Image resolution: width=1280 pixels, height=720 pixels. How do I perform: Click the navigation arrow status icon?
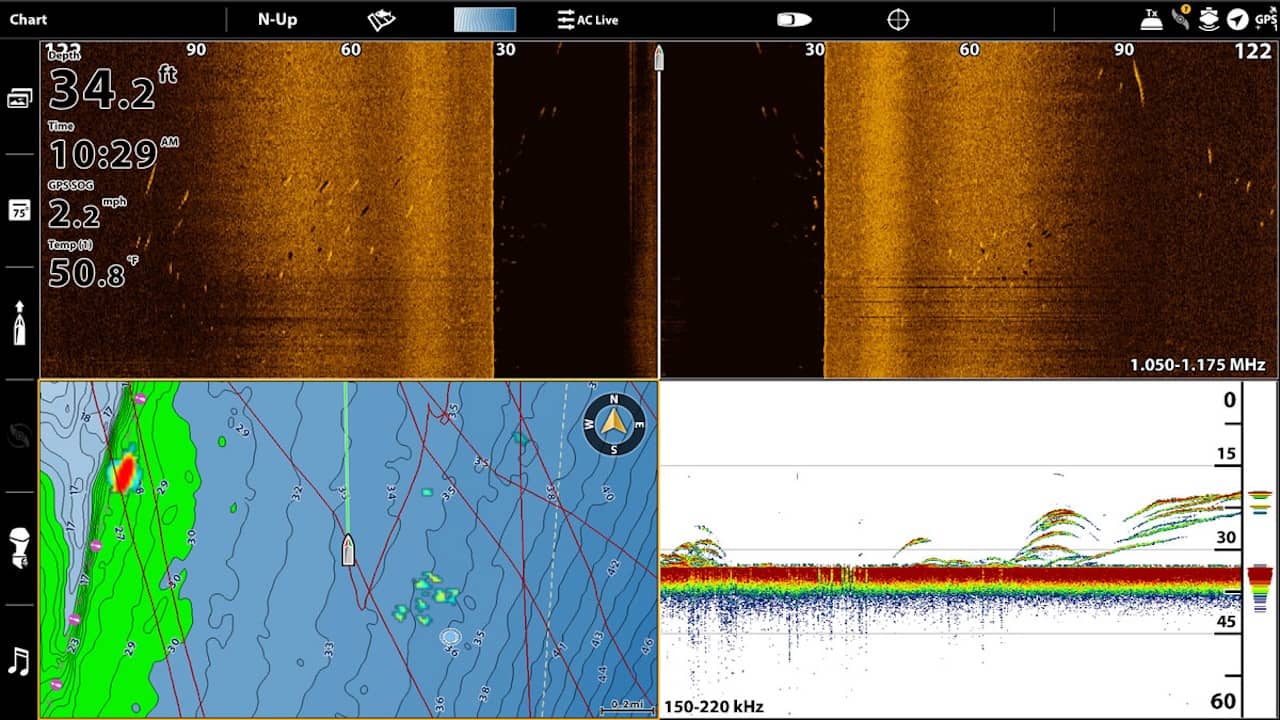[1237, 20]
